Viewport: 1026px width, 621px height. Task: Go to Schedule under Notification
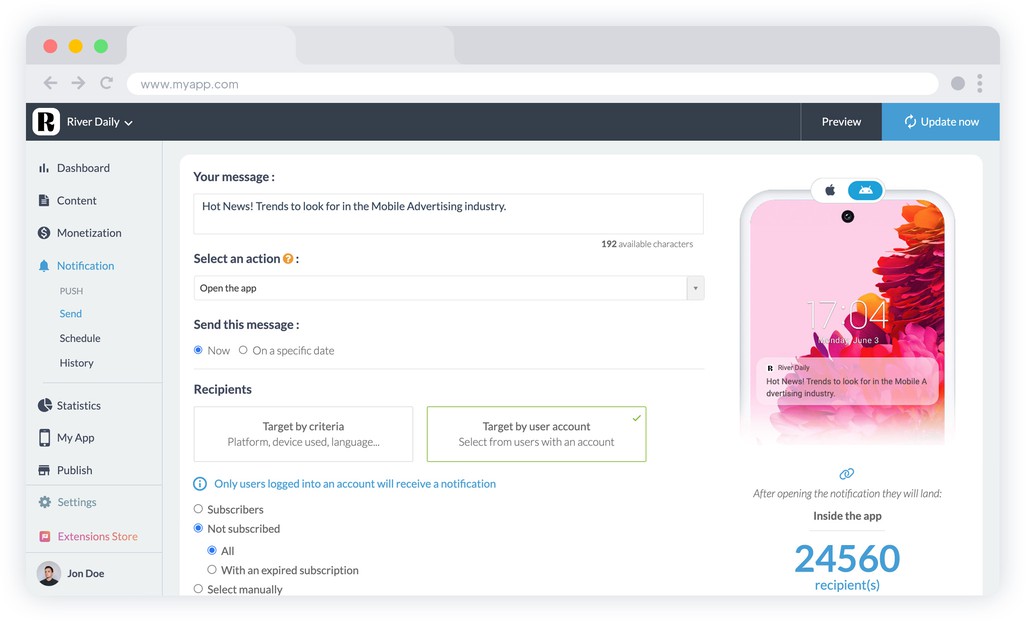tap(80, 339)
